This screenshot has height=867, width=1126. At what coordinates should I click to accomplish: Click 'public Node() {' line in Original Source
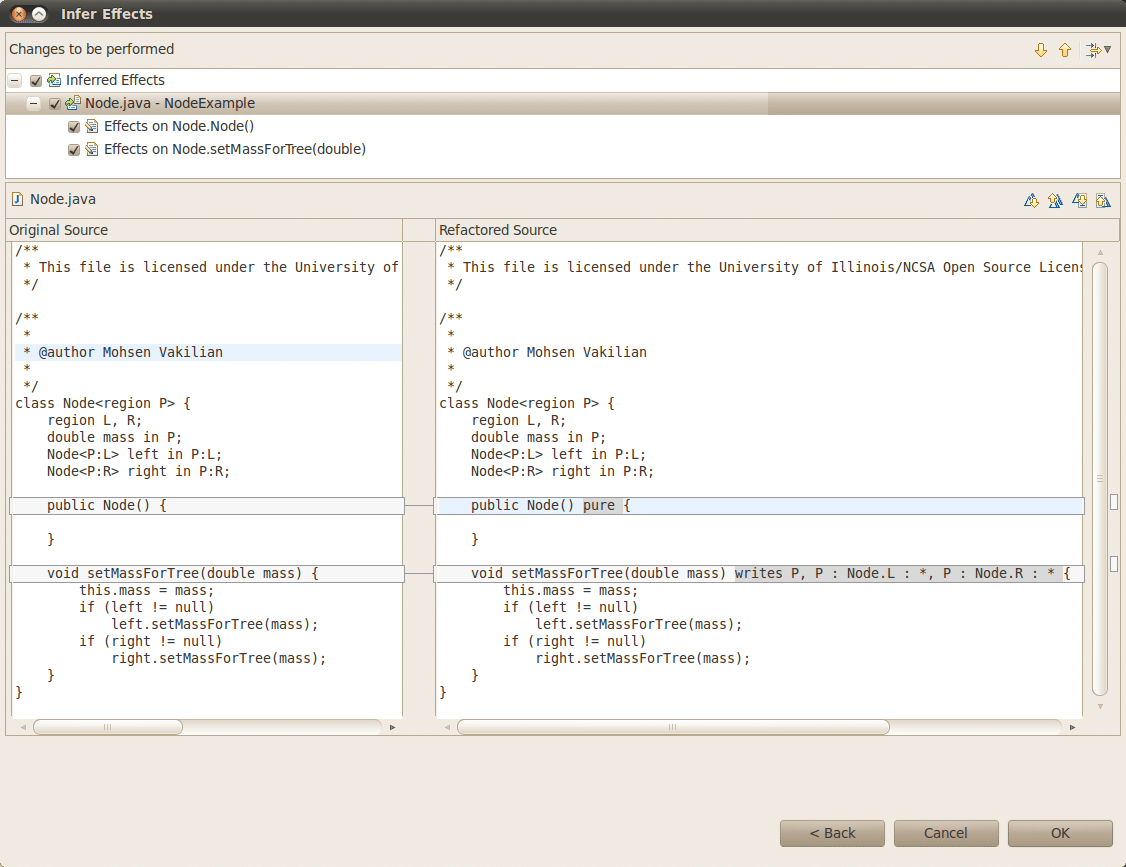click(x=107, y=505)
